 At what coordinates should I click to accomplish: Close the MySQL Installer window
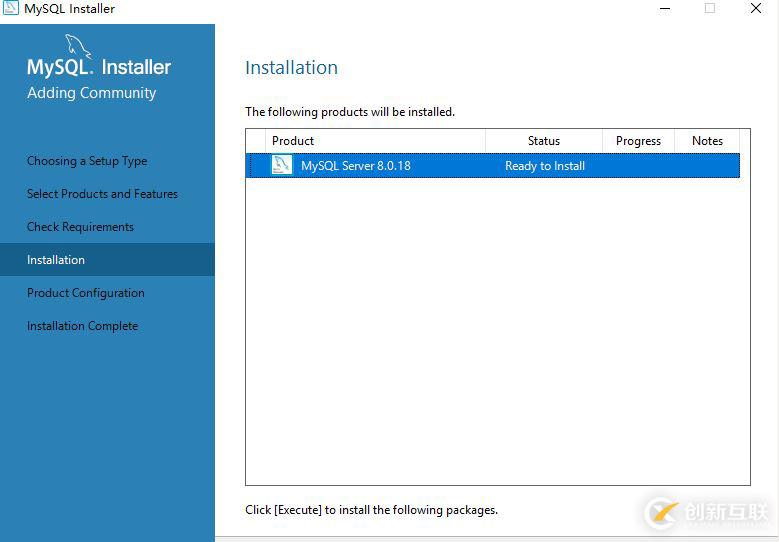[756, 8]
